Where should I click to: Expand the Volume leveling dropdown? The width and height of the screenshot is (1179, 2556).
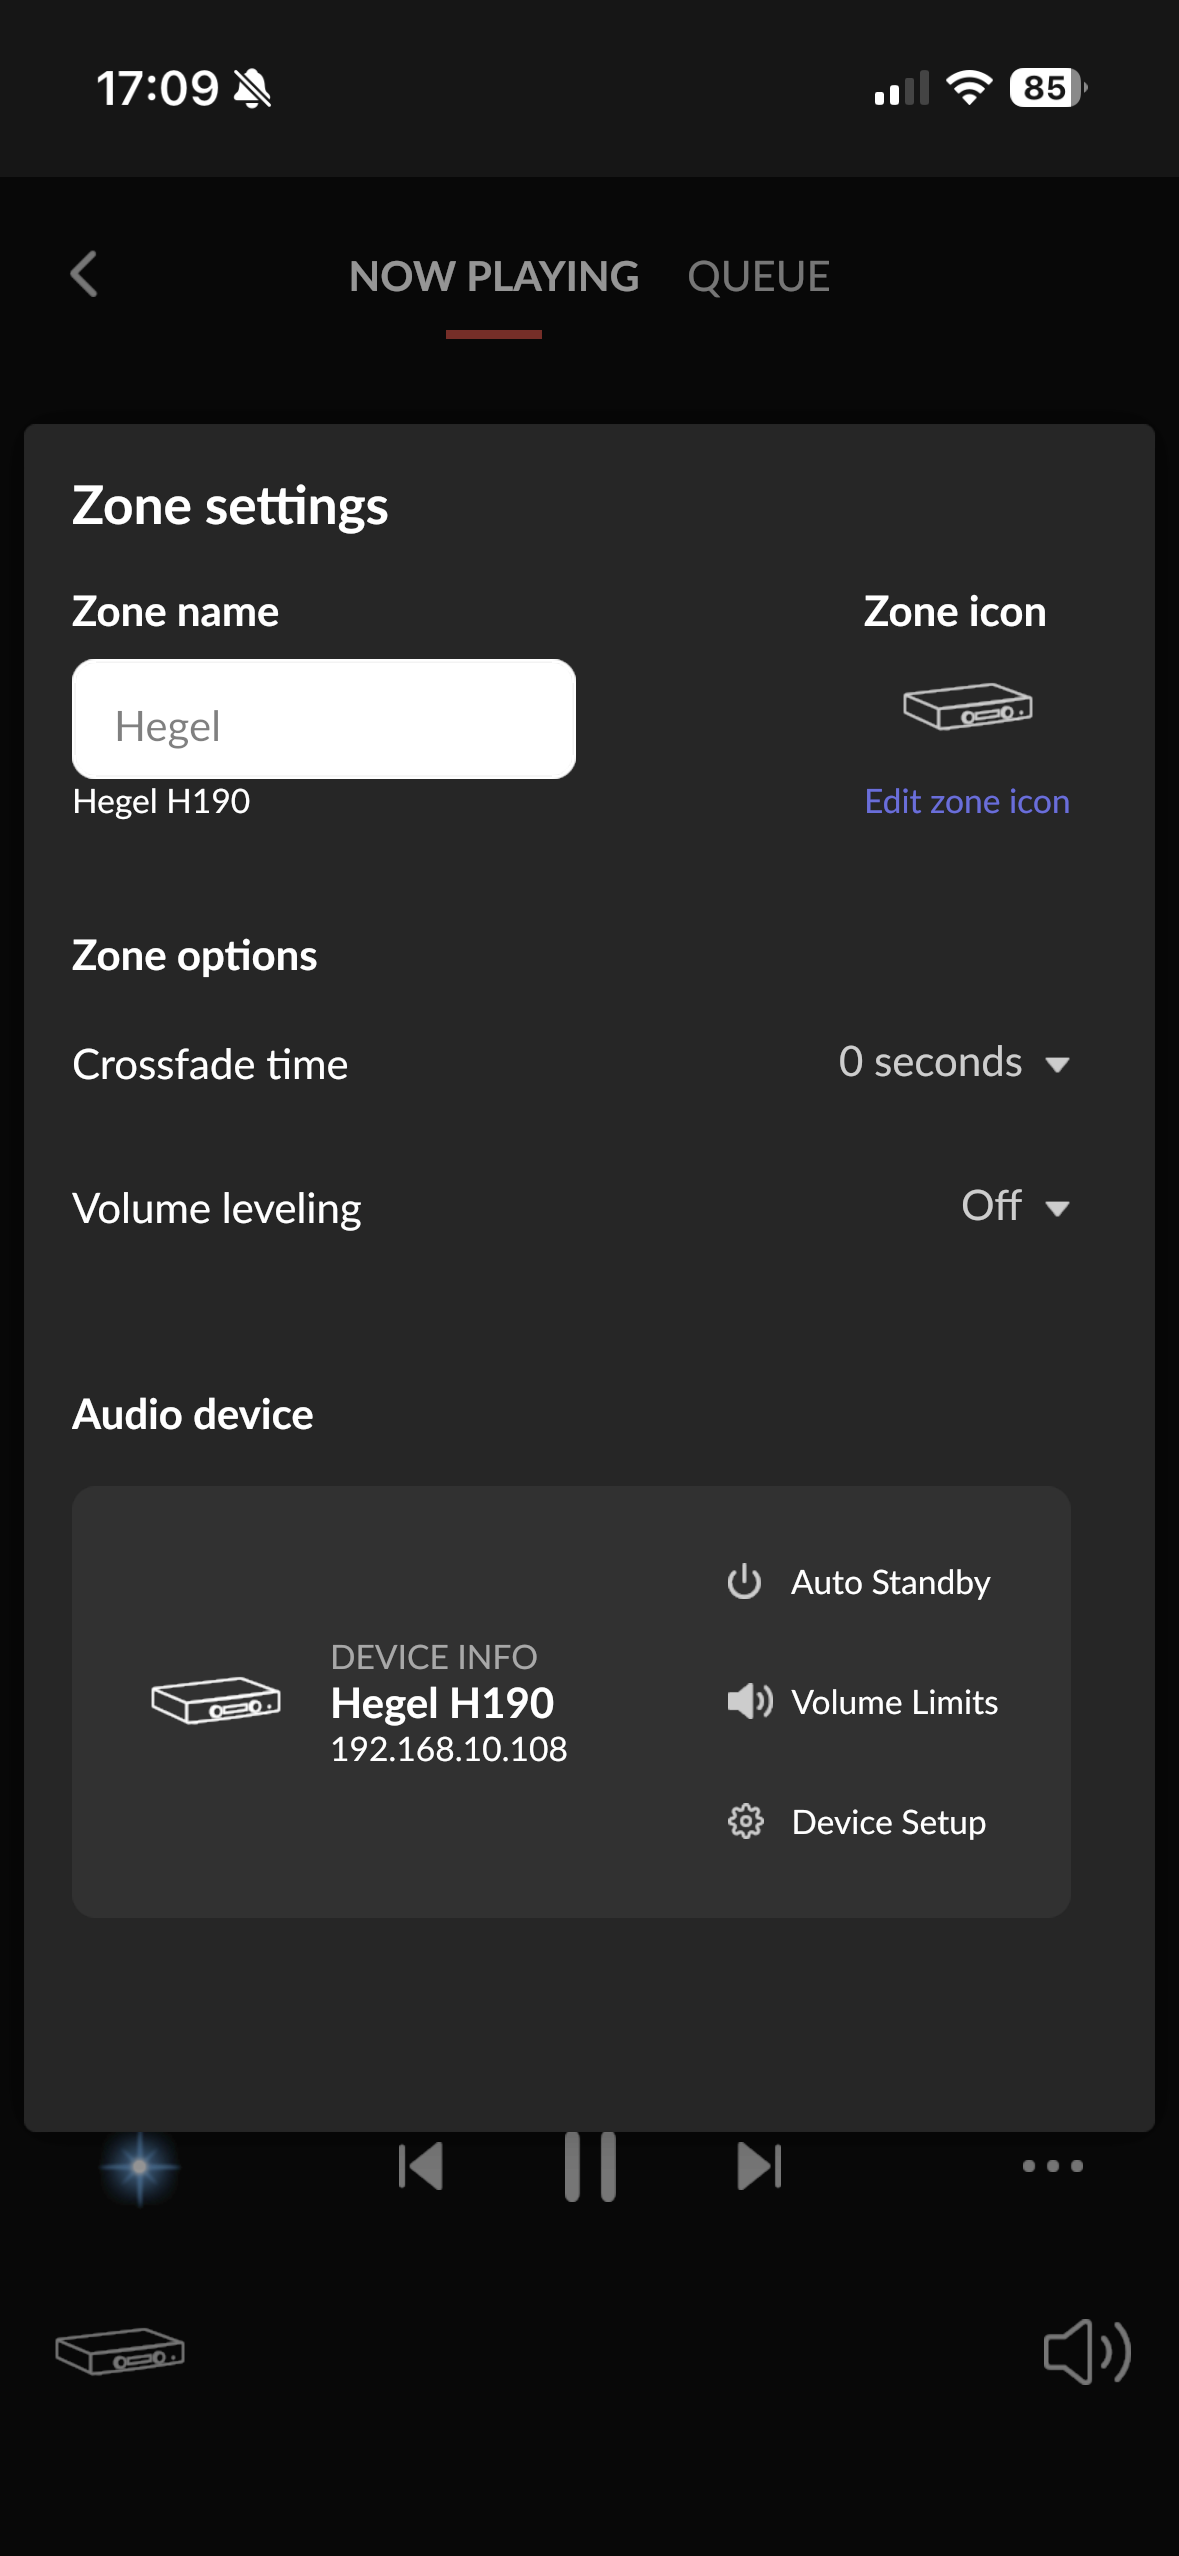(1014, 1207)
